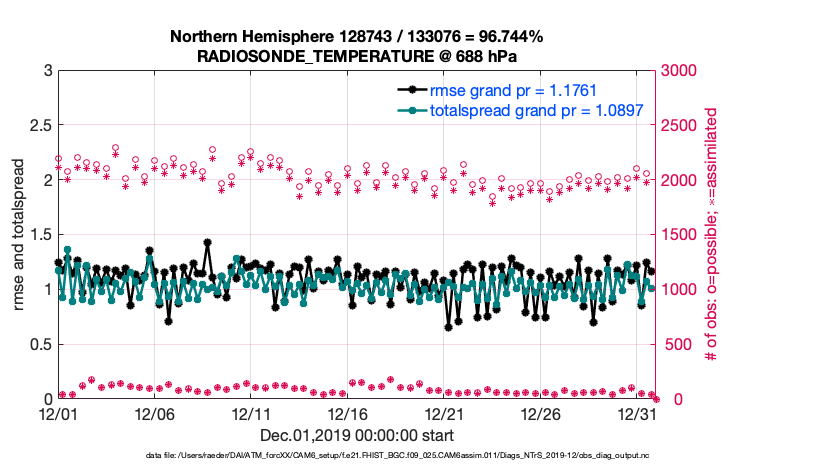Image resolution: width=830 pixels, height=470 pixels.
Task: Click the teal totalspread legend line marker
Action: (x=411, y=110)
